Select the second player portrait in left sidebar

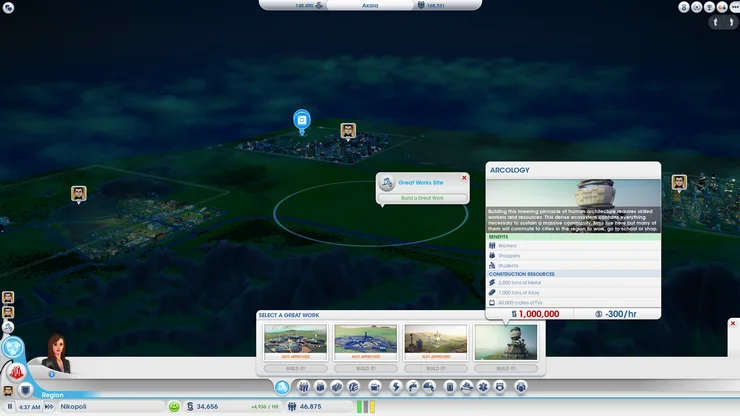[8, 312]
